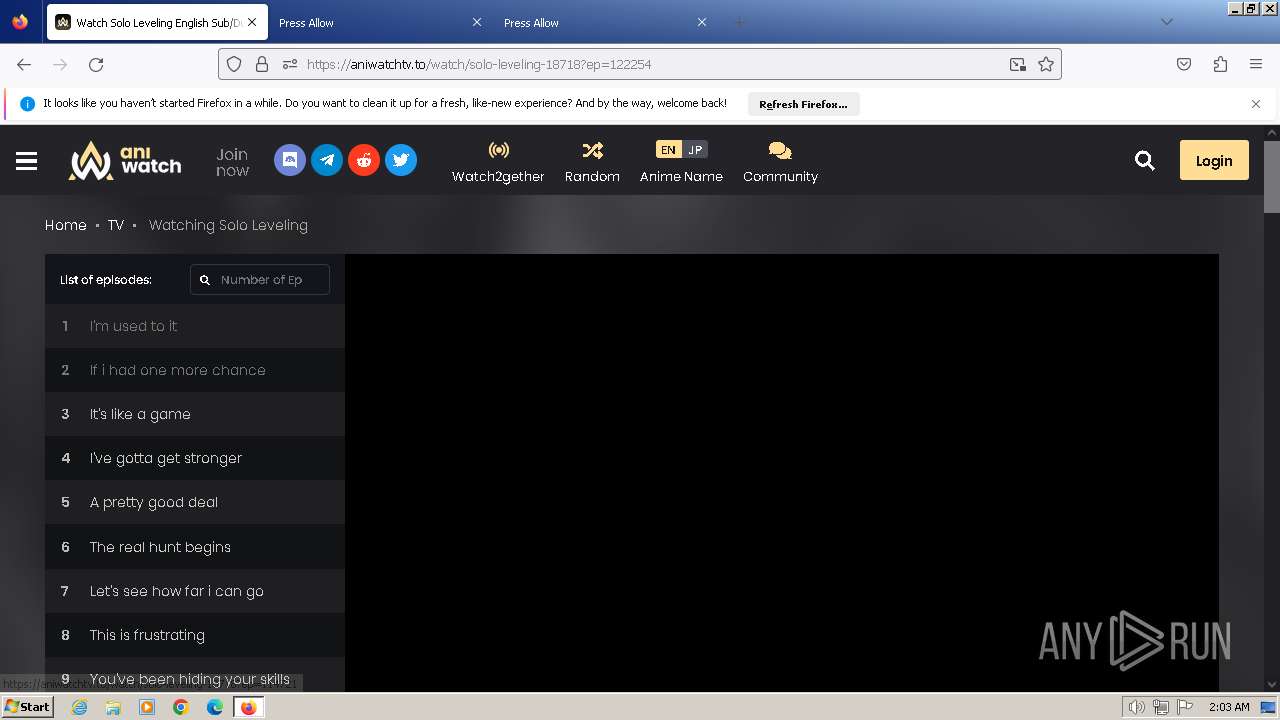1280x720 pixels.
Task: Focus the Number of Ep search field
Action: coord(260,280)
